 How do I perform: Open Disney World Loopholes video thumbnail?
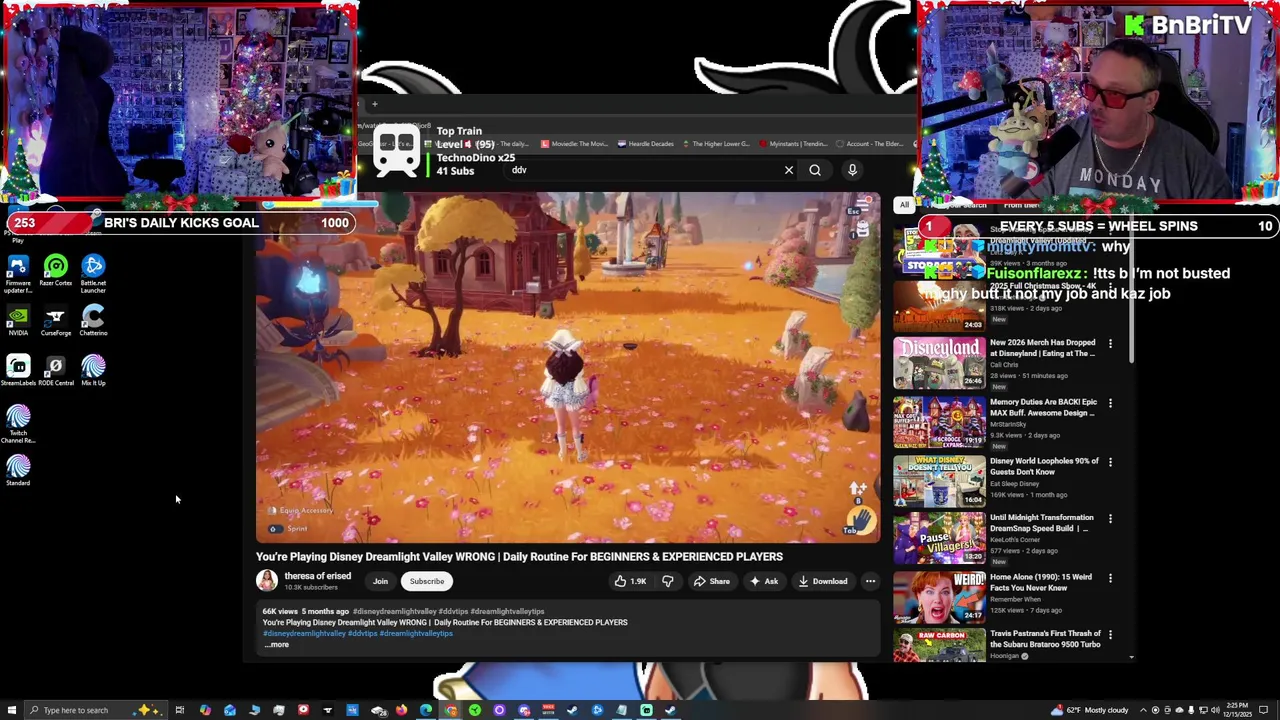coord(939,480)
